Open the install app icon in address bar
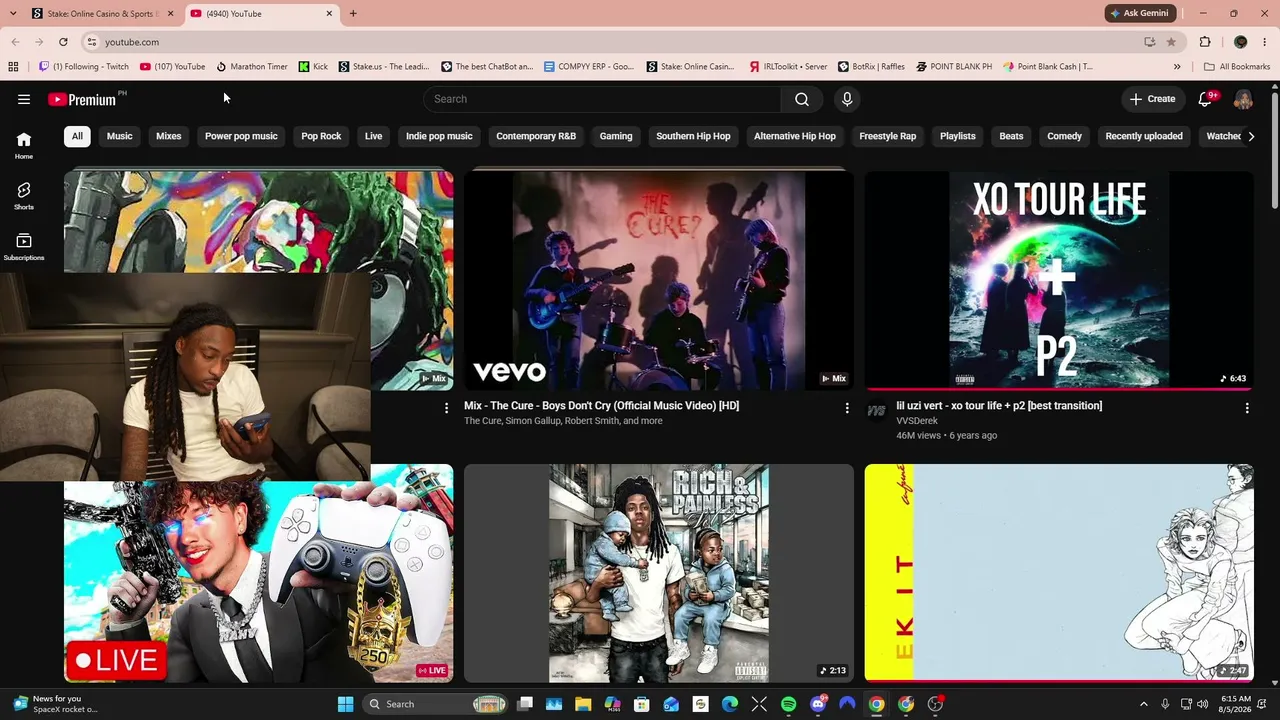Screen dimensions: 1280x720 click(x=1150, y=42)
